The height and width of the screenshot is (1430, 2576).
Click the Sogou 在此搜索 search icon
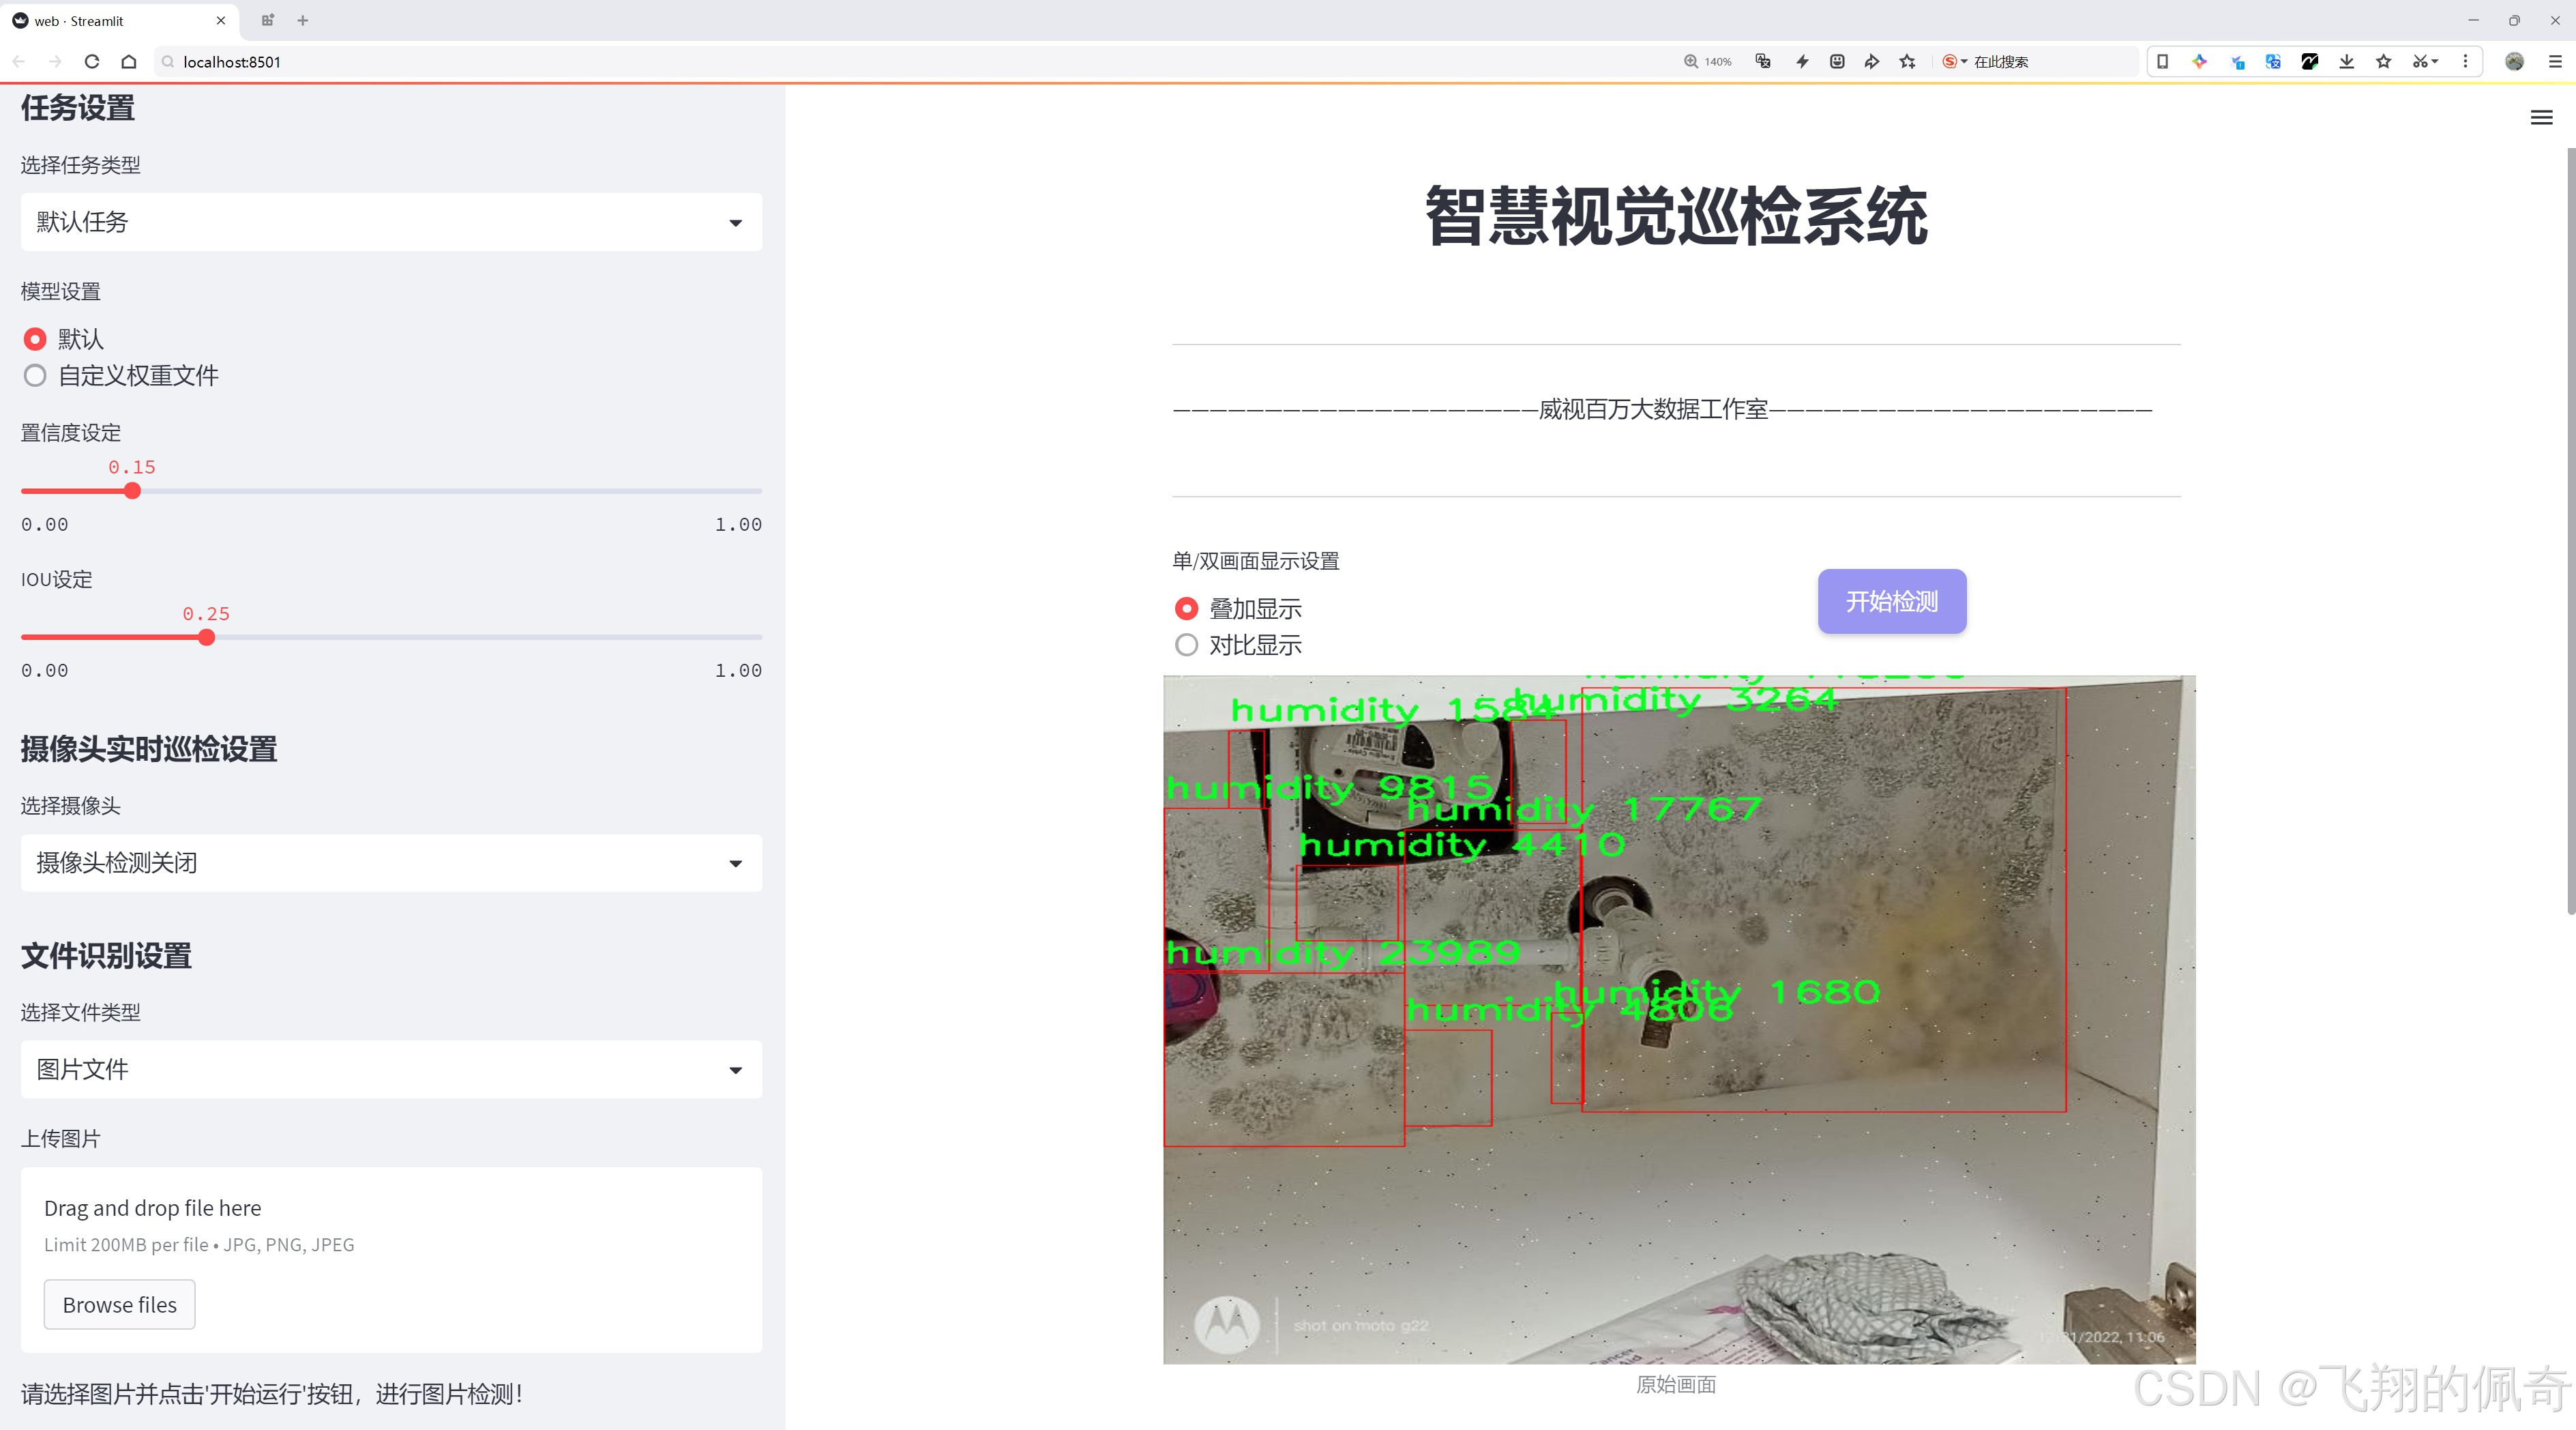(x=1950, y=61)
